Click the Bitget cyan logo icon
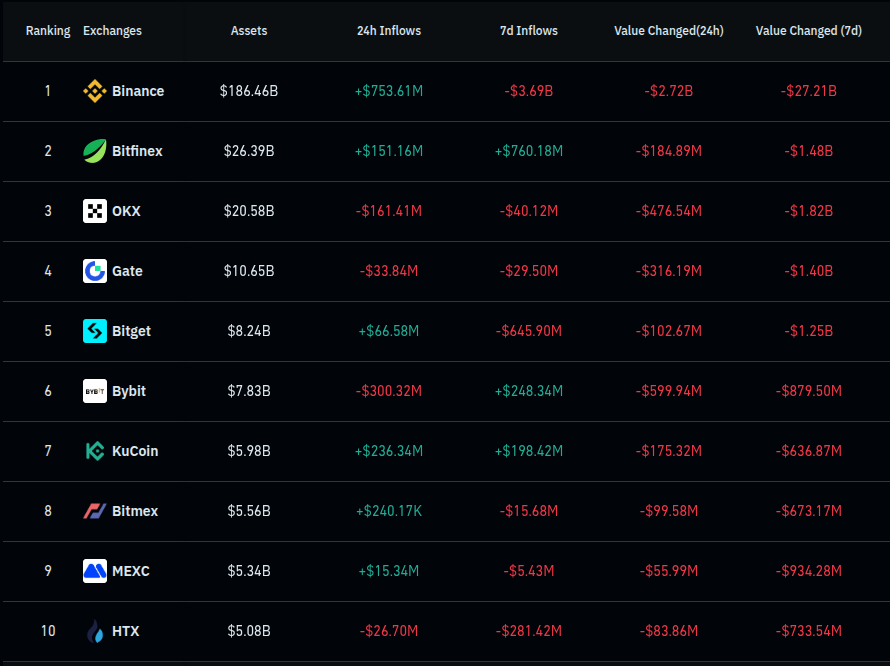The height and width of the screenshot is (666, 890). coord(95,331)
